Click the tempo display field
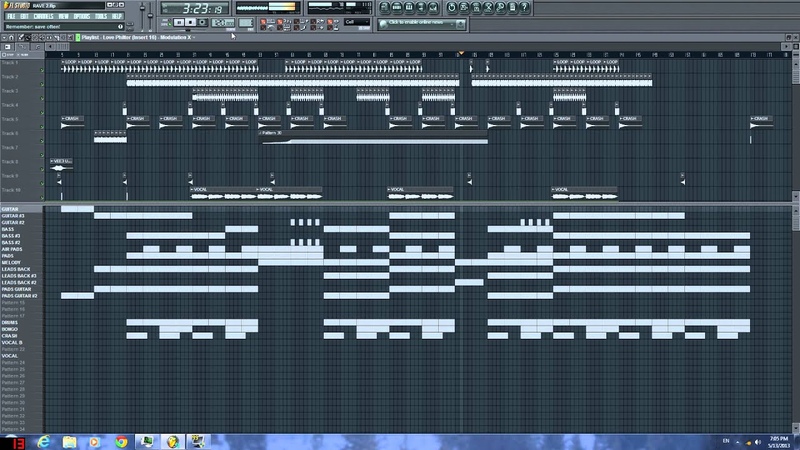800x450 pixels. [x=223, y=23]
